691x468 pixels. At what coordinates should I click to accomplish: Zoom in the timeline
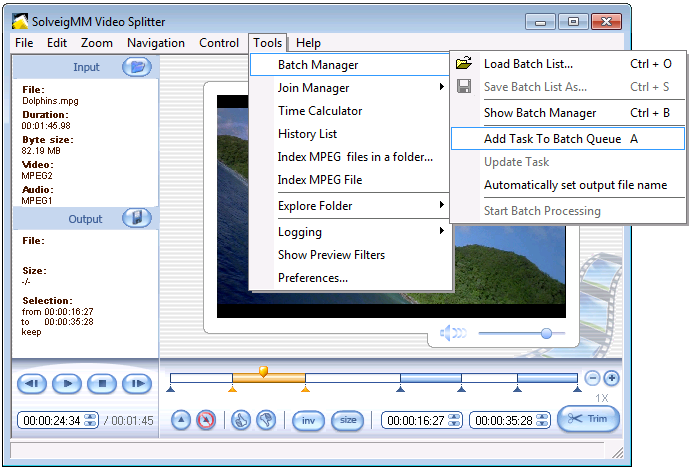point(611,378)
